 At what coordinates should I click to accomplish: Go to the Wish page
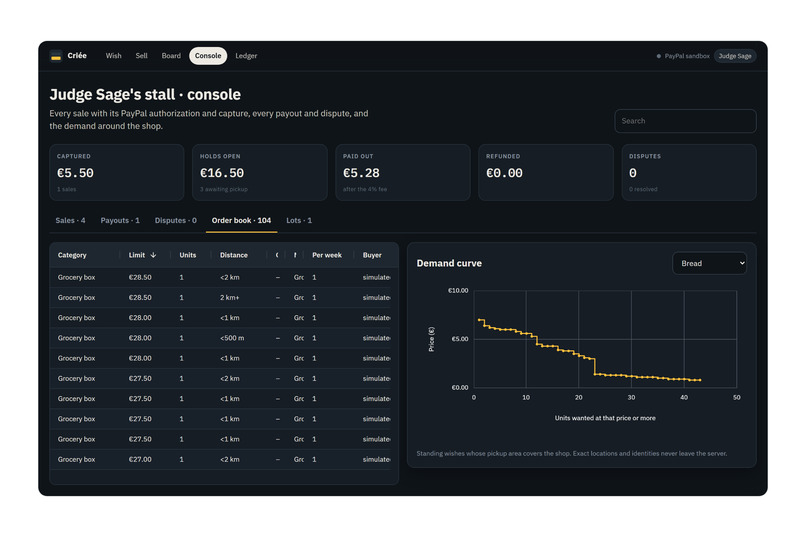(114, 55)
